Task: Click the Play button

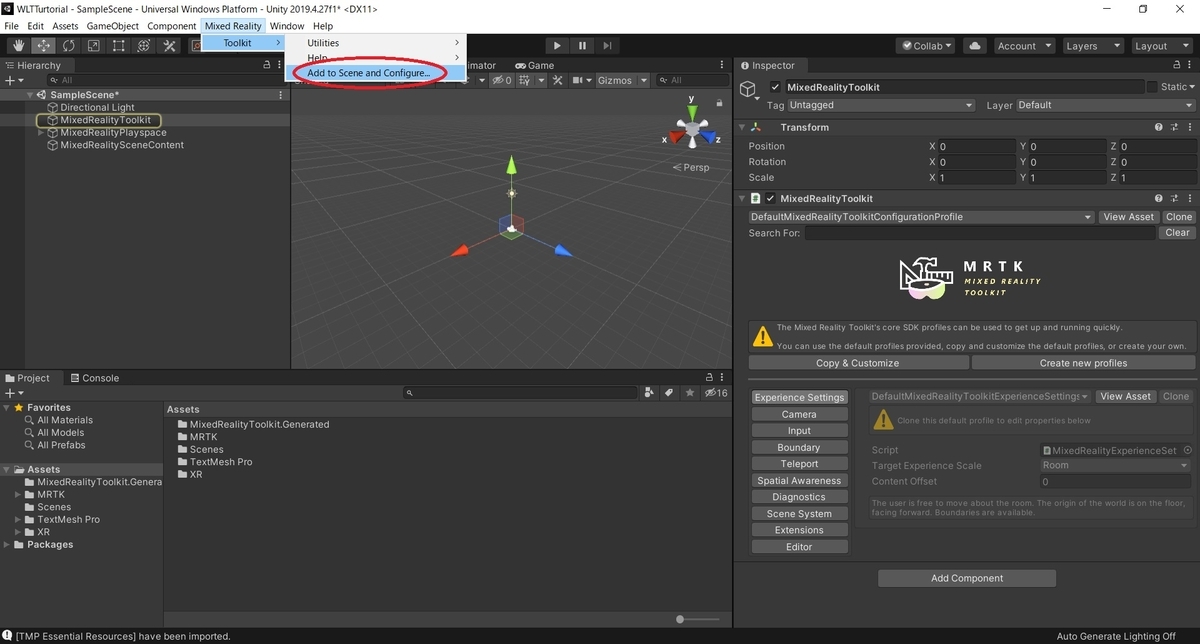Action: (x=557, y=46)
